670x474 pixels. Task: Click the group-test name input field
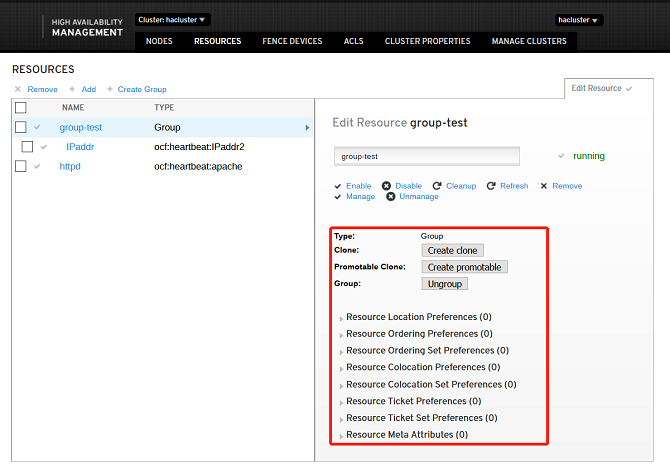(x=426, y=156)
